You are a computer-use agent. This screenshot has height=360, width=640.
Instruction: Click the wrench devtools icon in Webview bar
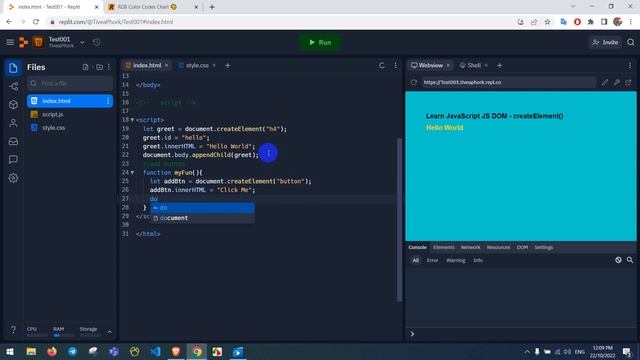click(617, 82)
